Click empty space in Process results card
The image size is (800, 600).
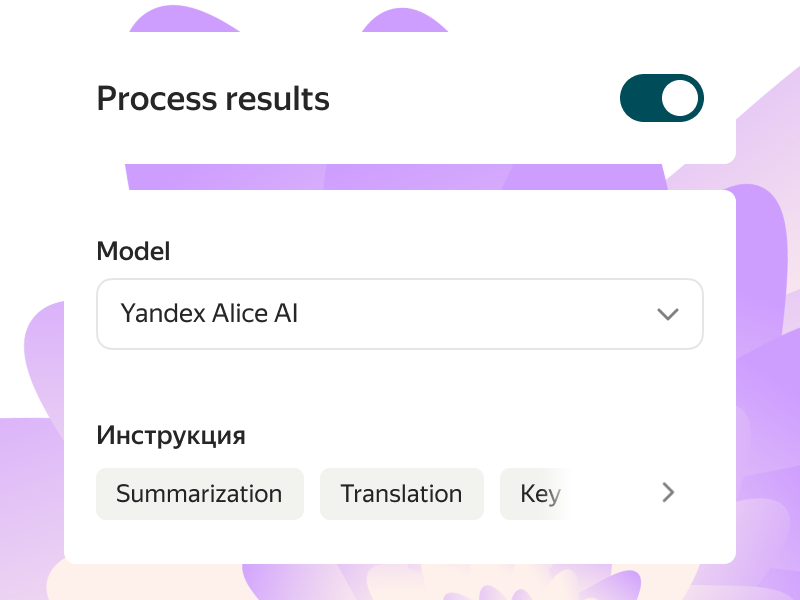click(x=470, y=98)
